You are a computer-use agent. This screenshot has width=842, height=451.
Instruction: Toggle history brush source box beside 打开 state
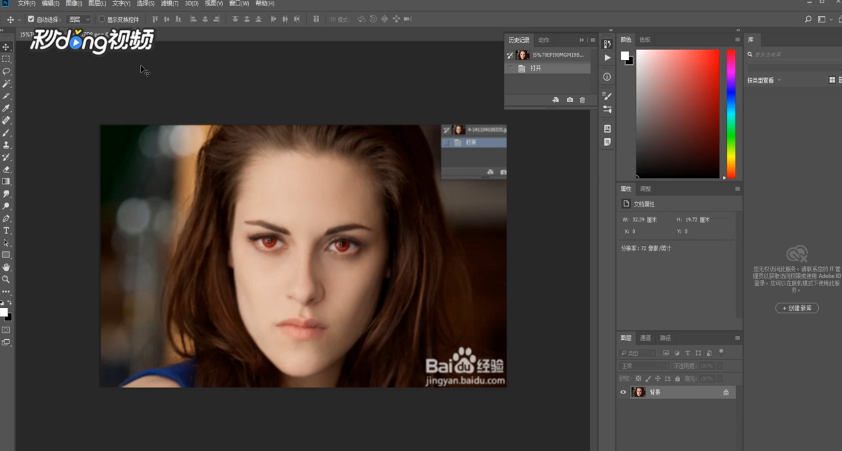[510, 68]
